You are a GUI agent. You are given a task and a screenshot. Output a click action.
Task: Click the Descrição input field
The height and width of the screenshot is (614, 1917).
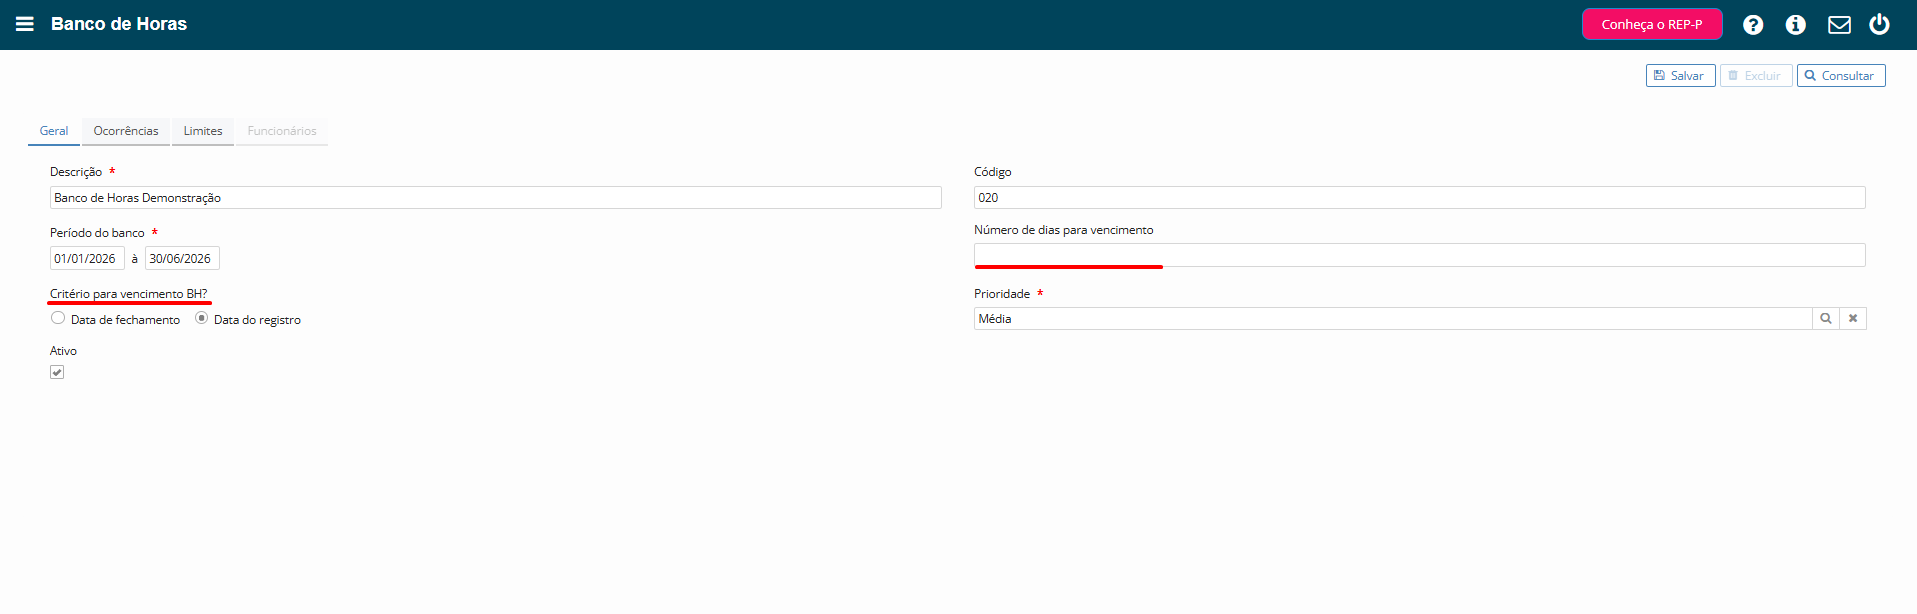pyautogui.click(x=495, y=198)
